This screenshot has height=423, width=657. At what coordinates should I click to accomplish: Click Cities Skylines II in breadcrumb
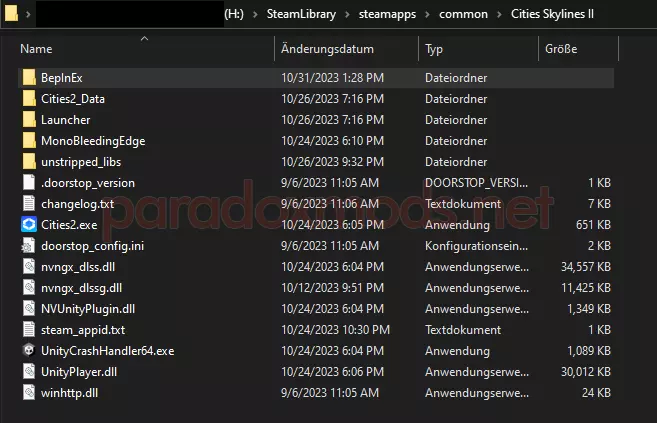(552, 14)
